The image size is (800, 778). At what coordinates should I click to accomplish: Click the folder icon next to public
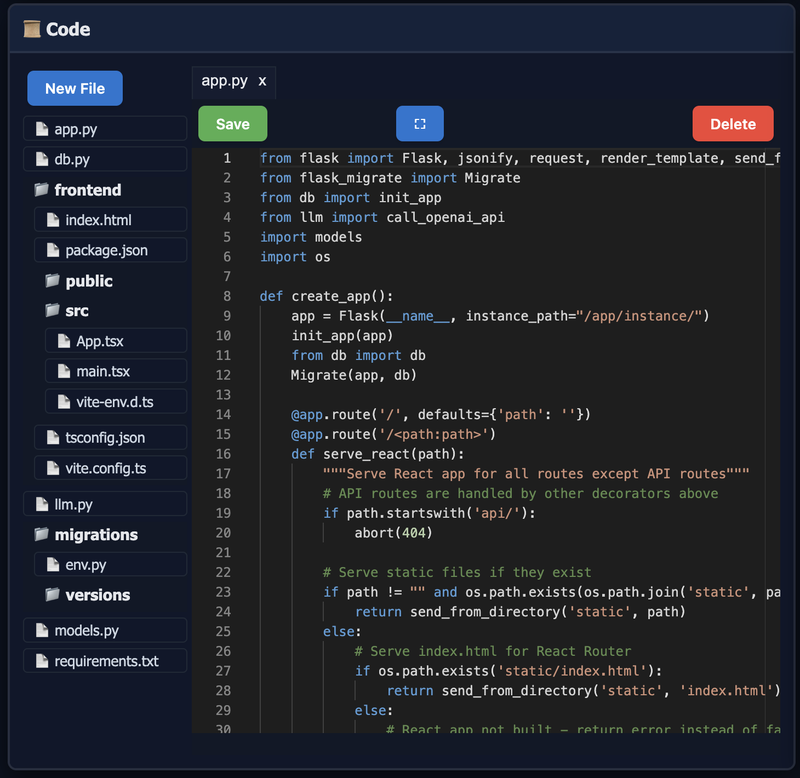click(52, 281)
